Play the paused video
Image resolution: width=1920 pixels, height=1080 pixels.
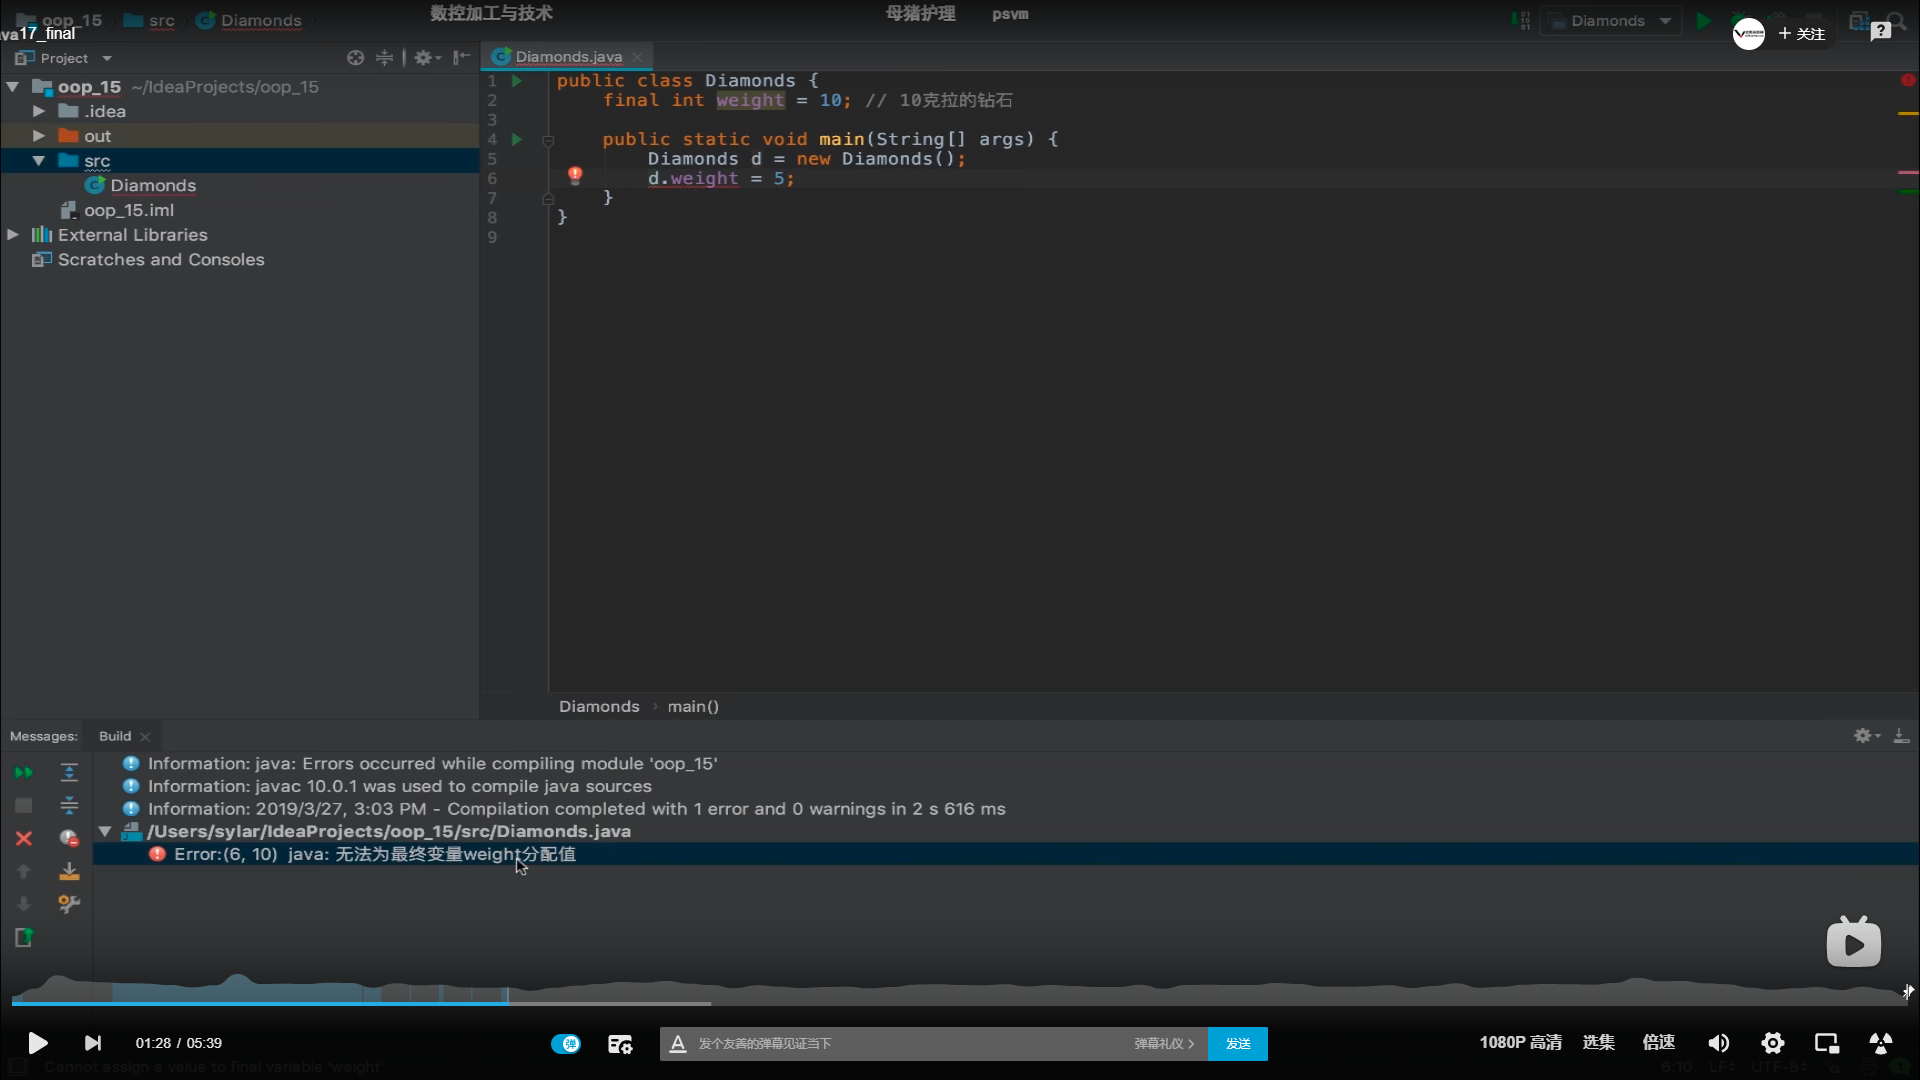37,1043
